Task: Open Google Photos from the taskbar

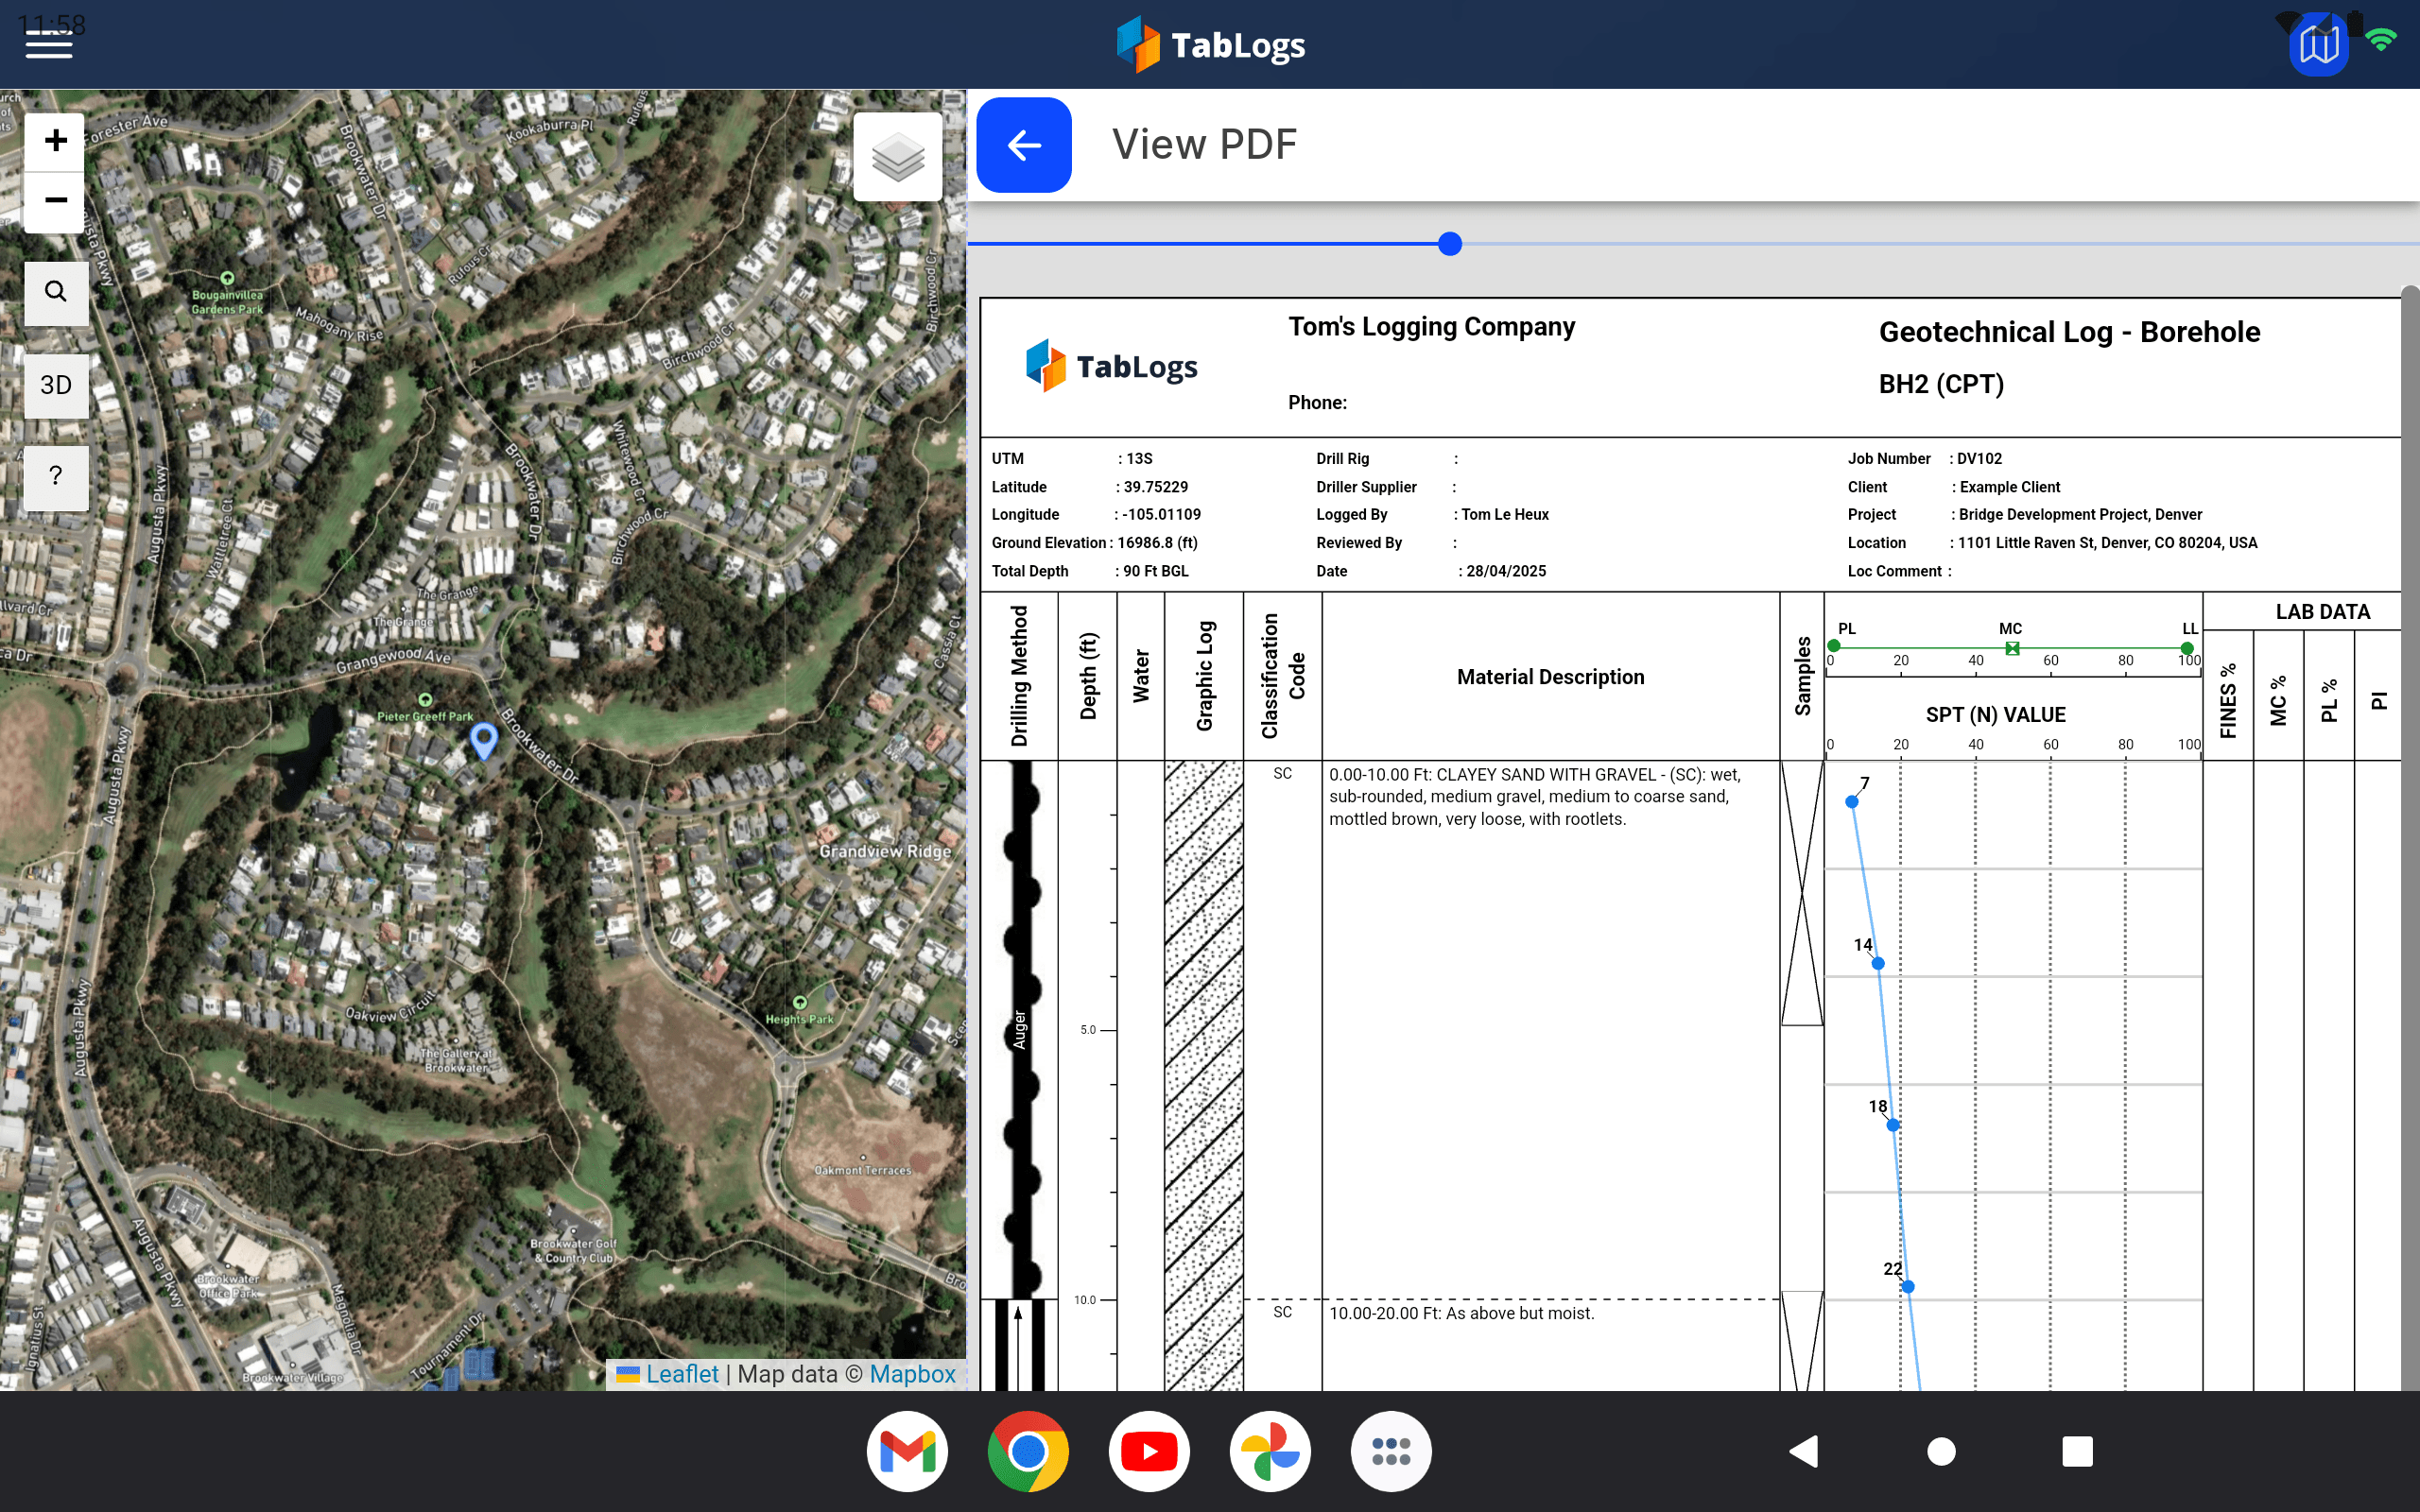Action: pyautogui.click(x=1270, y=1451)
